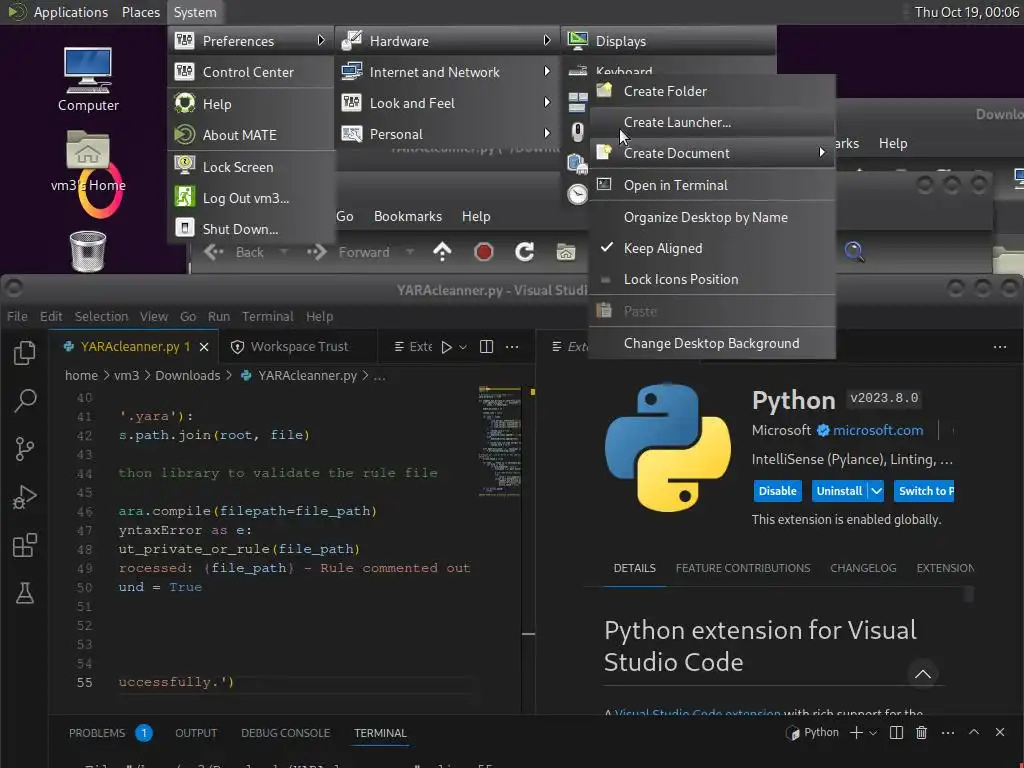
Task: Run the Python file play button
Action: (446, 347)
